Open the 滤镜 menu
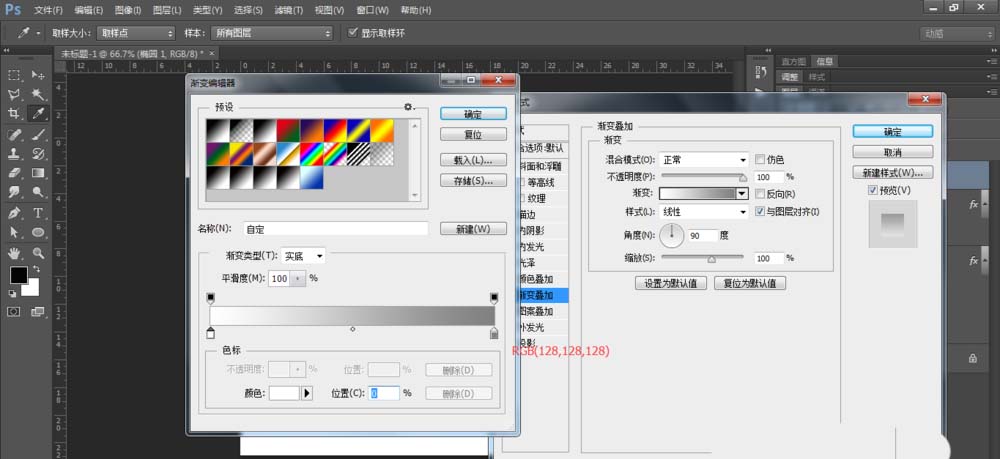The height and width of the screenshot is (459, 1000). tap(287, 10)
